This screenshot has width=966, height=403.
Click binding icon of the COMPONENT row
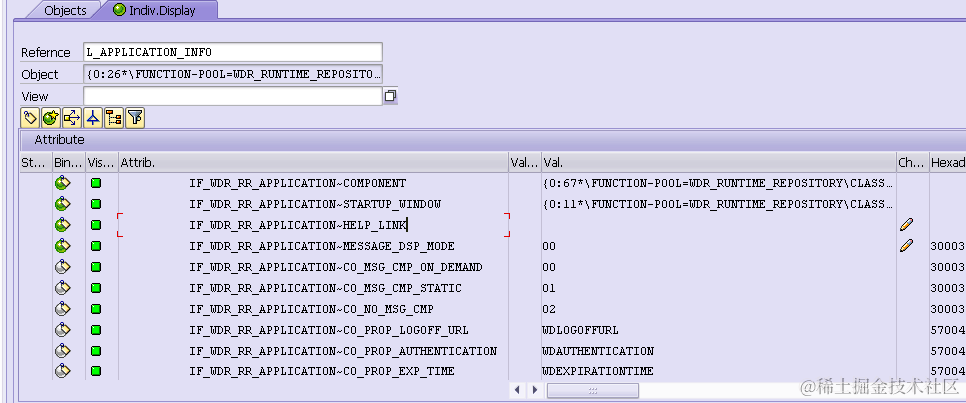coord(62,183)
